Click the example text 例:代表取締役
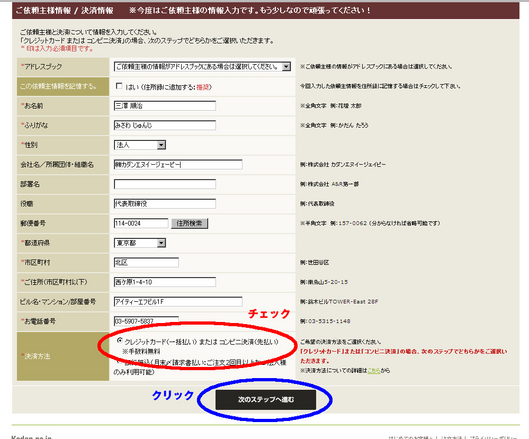Viewport: 529px width, 439px height. point(317,203)
